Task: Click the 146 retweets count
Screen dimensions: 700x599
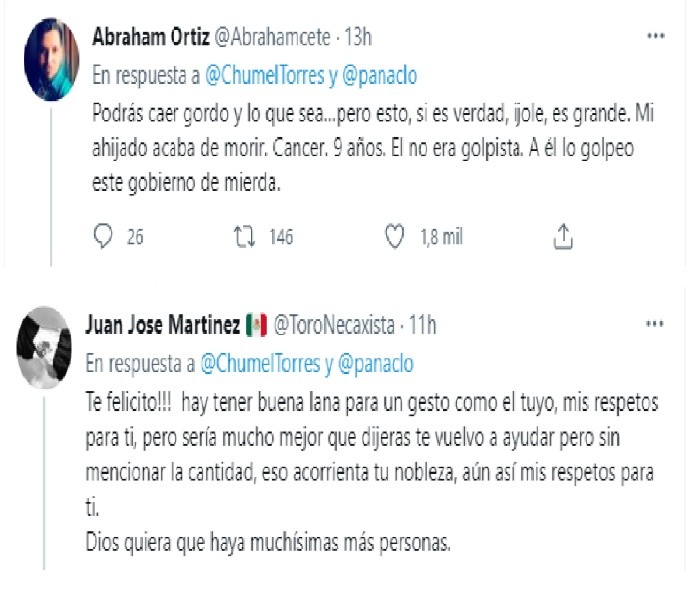Action: [x=281, y=237]
